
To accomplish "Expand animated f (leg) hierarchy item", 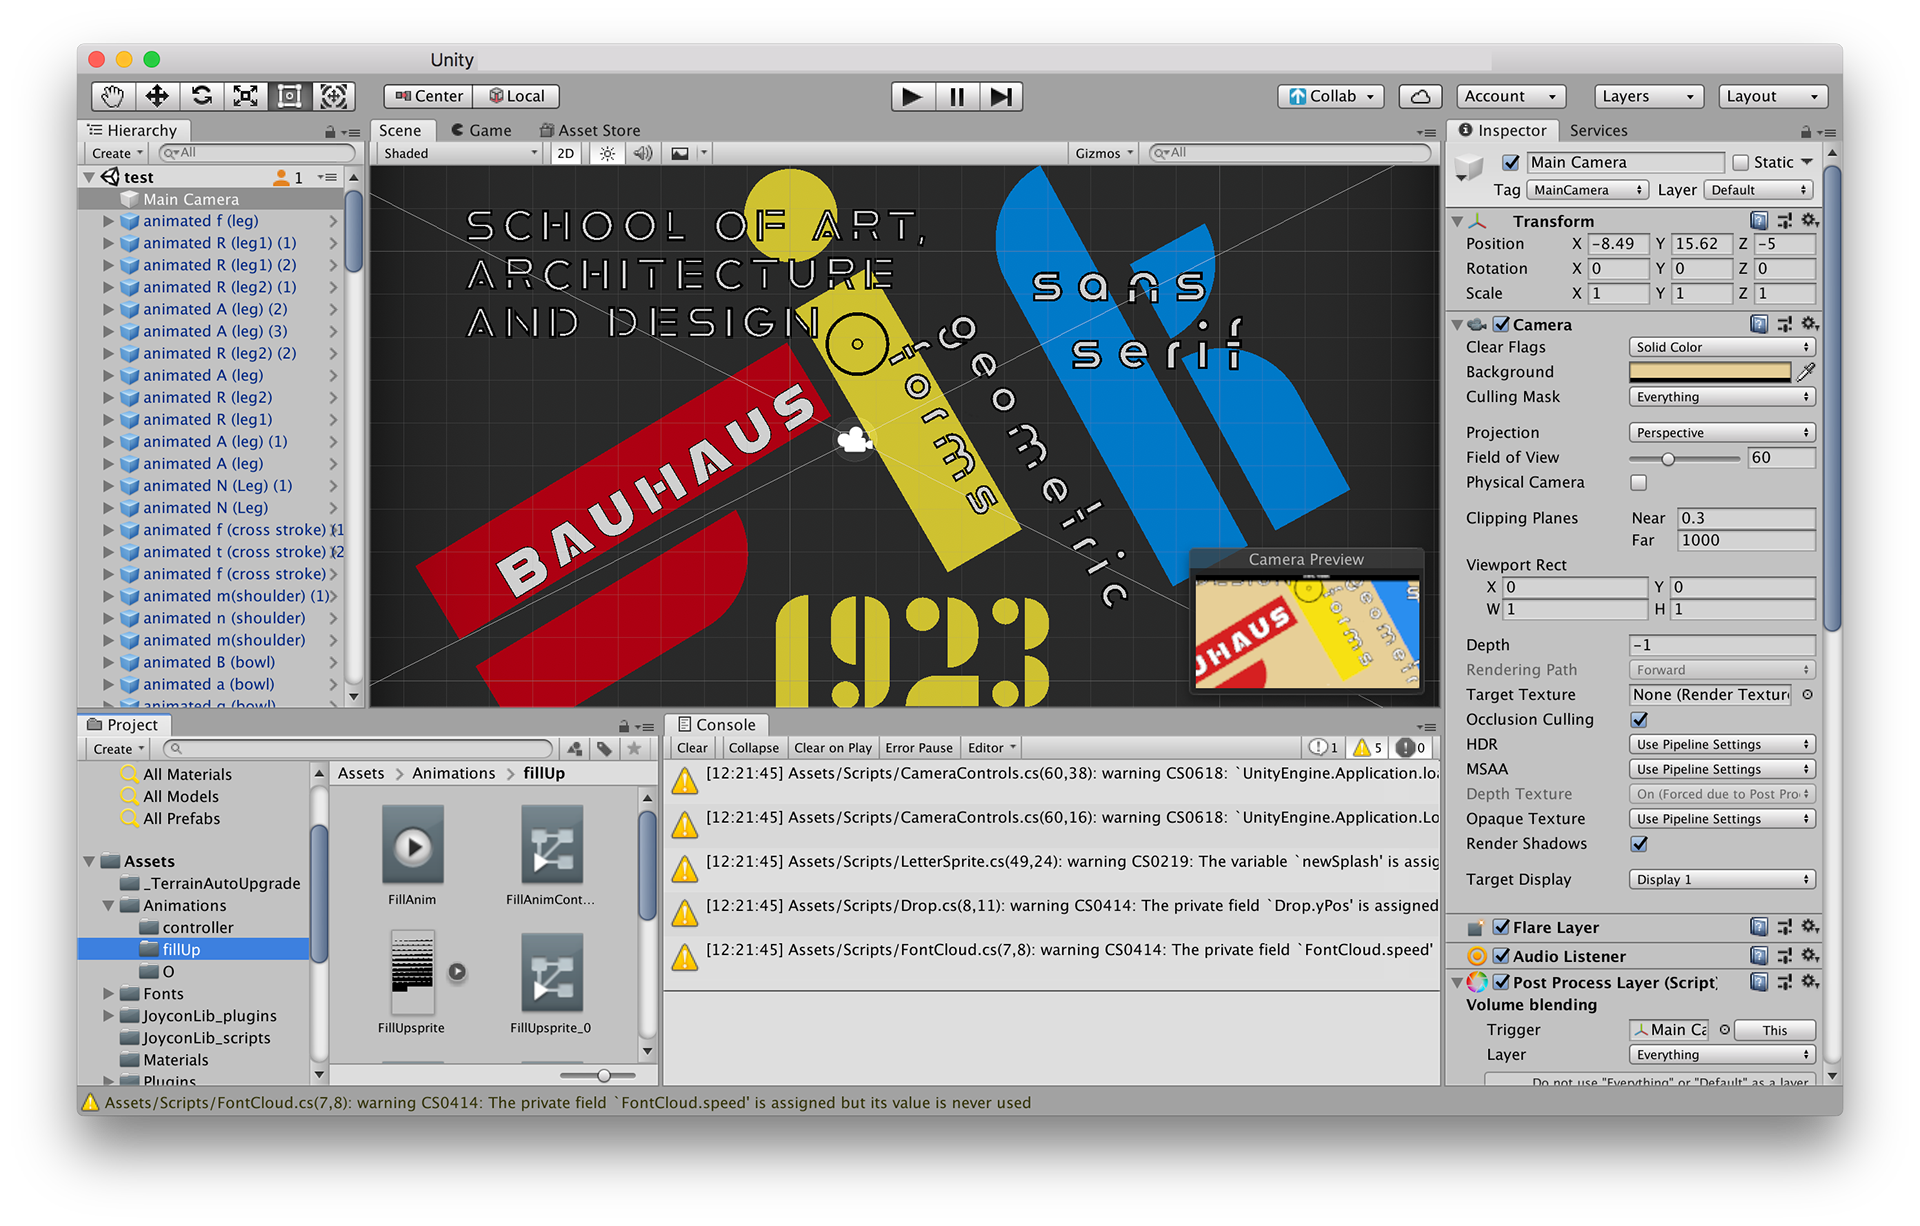I will [108, 221].
